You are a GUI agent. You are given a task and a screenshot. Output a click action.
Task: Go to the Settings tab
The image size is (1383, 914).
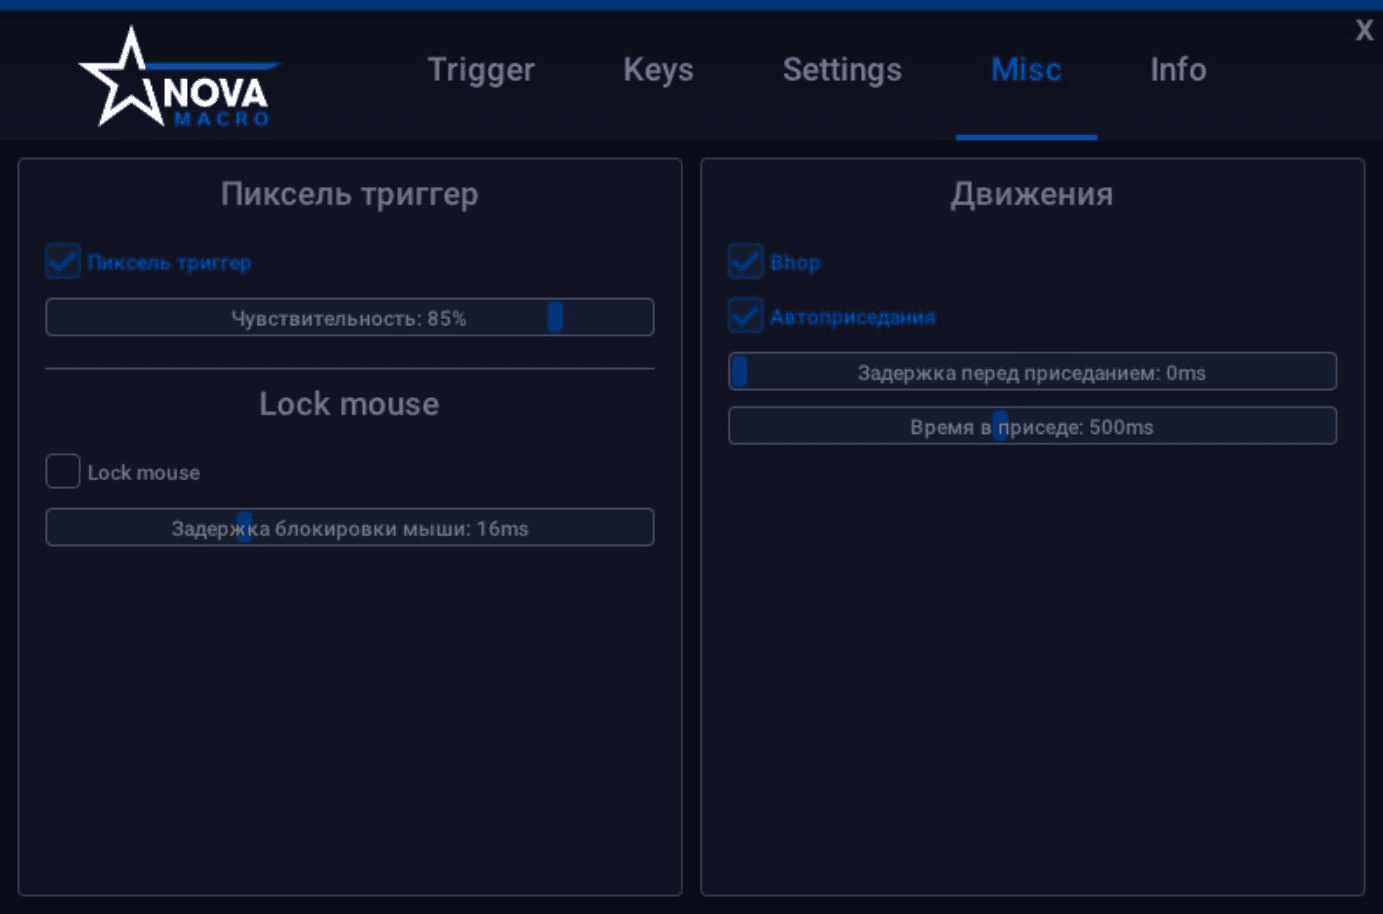[x=842, y=70]
